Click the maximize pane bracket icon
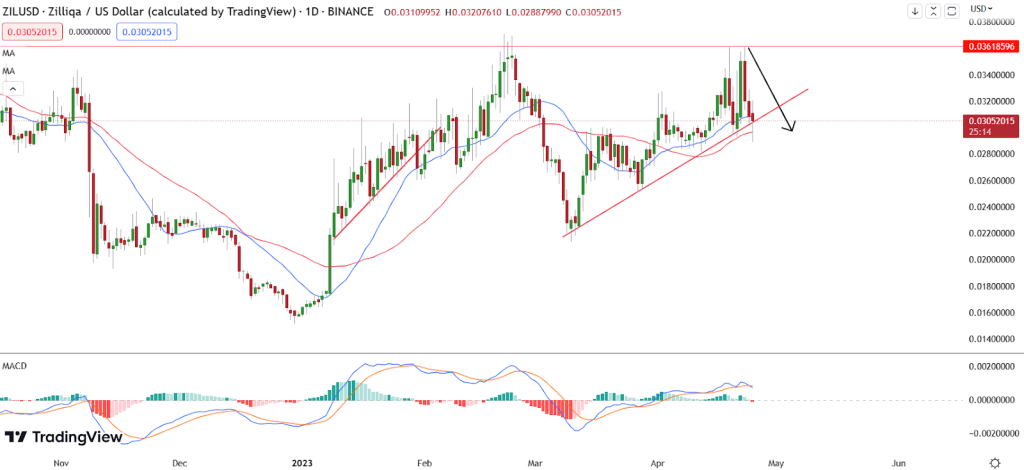This screenshot has width=1024, height=470. (x=952, y=11)
